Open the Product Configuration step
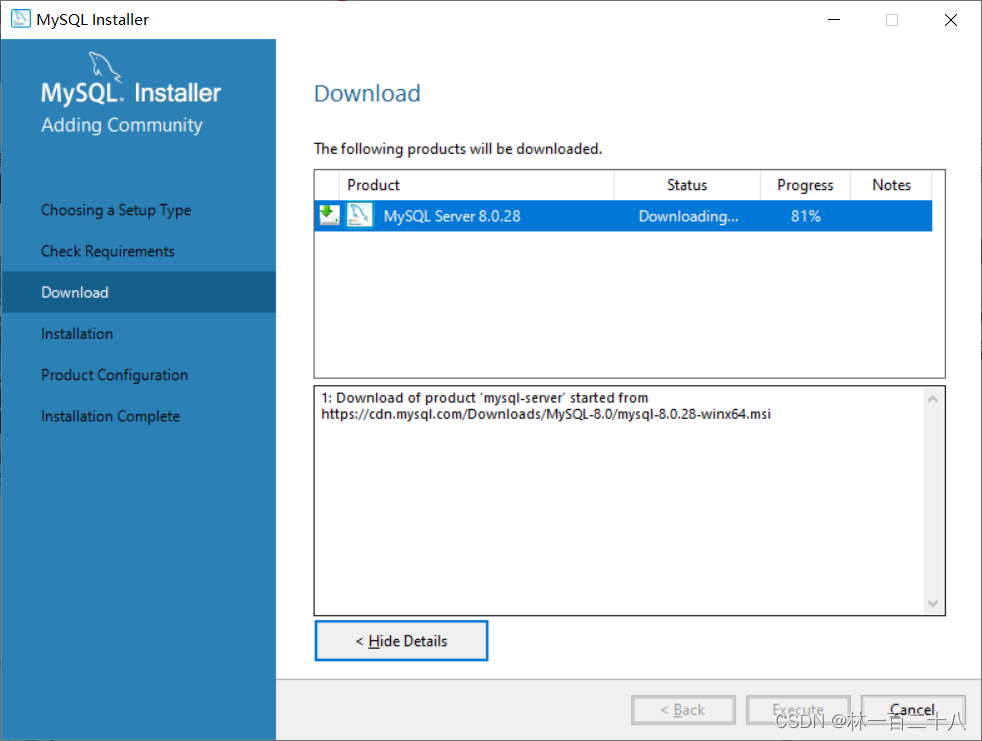This screenshot has height=741, width=982. [x=115, y=375]
